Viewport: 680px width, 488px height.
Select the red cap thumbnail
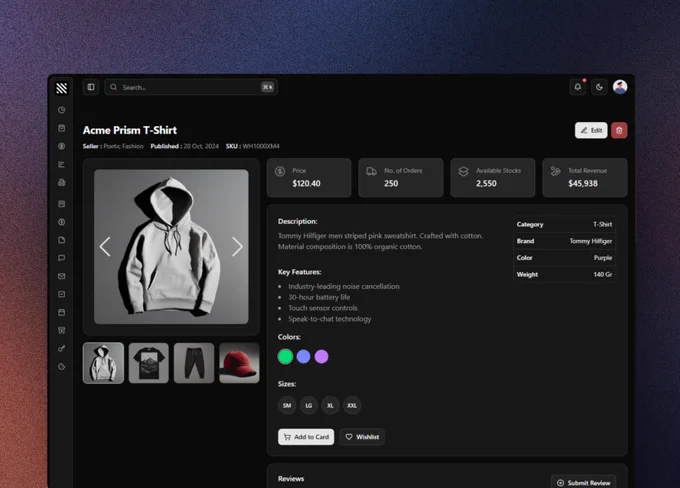click(x=239, y=363)
